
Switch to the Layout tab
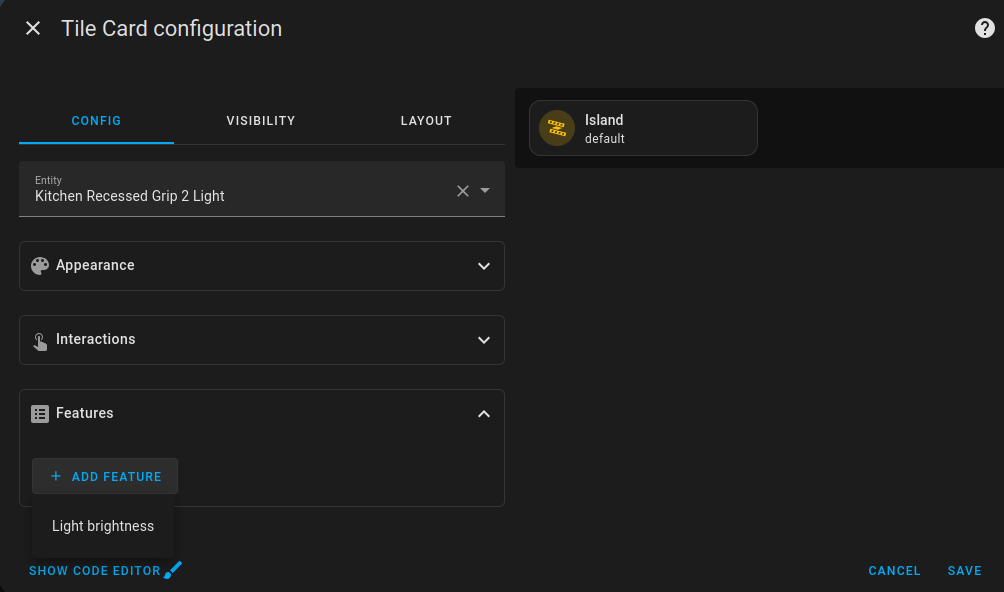click(426, 120)
